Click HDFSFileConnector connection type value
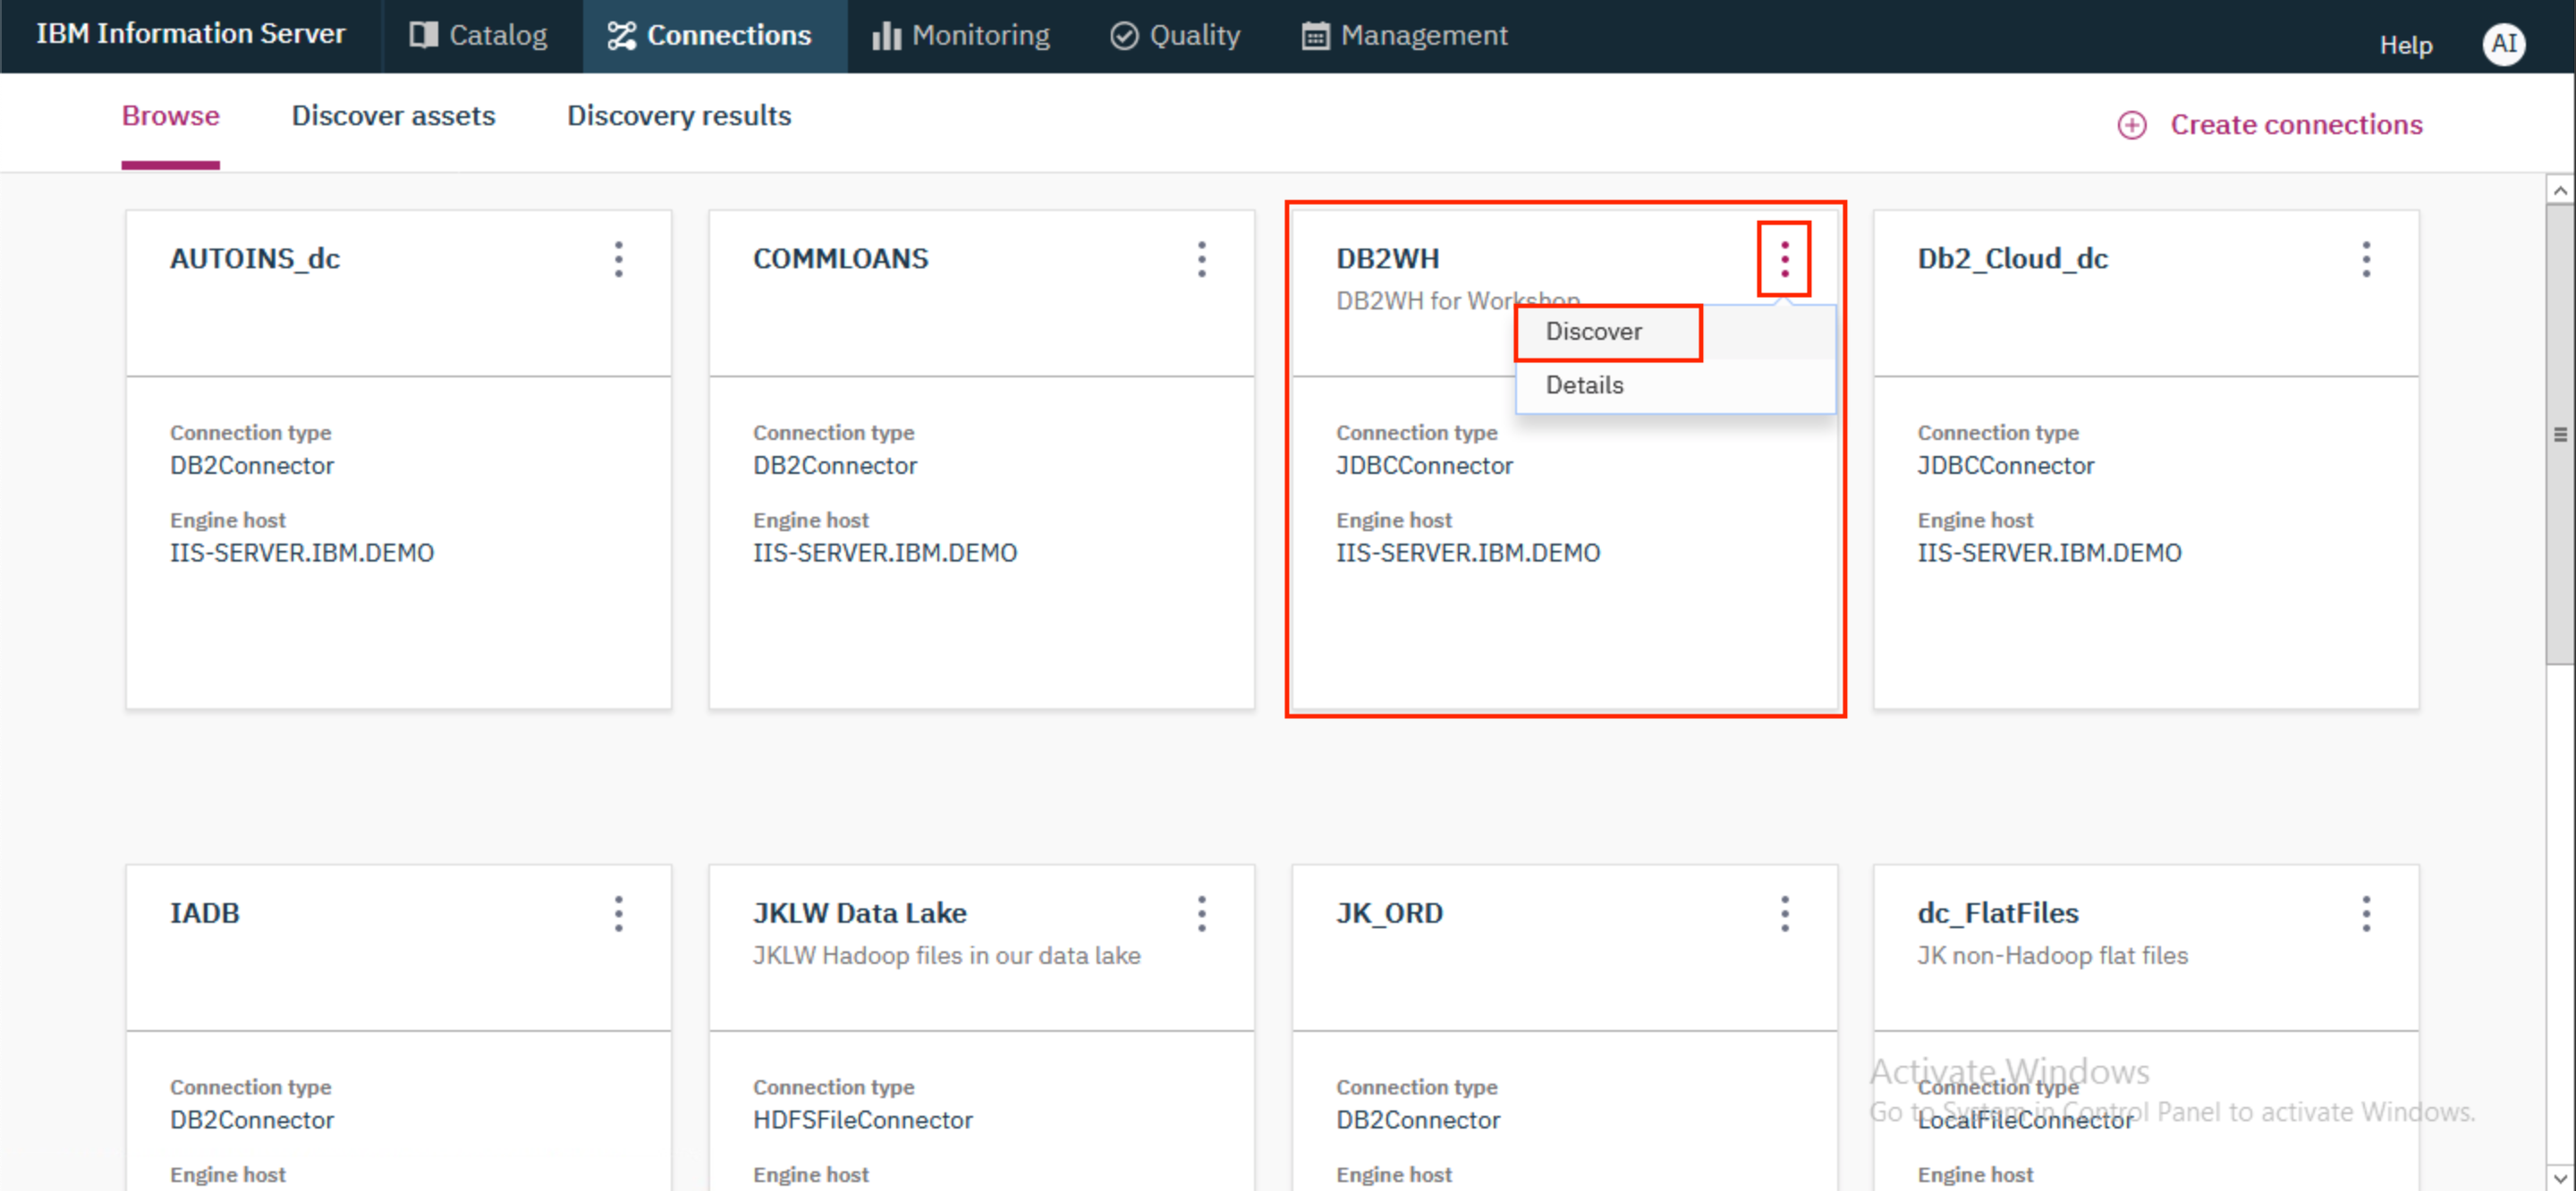Screen dimensions: 2576x1191 coord(862,1120)
